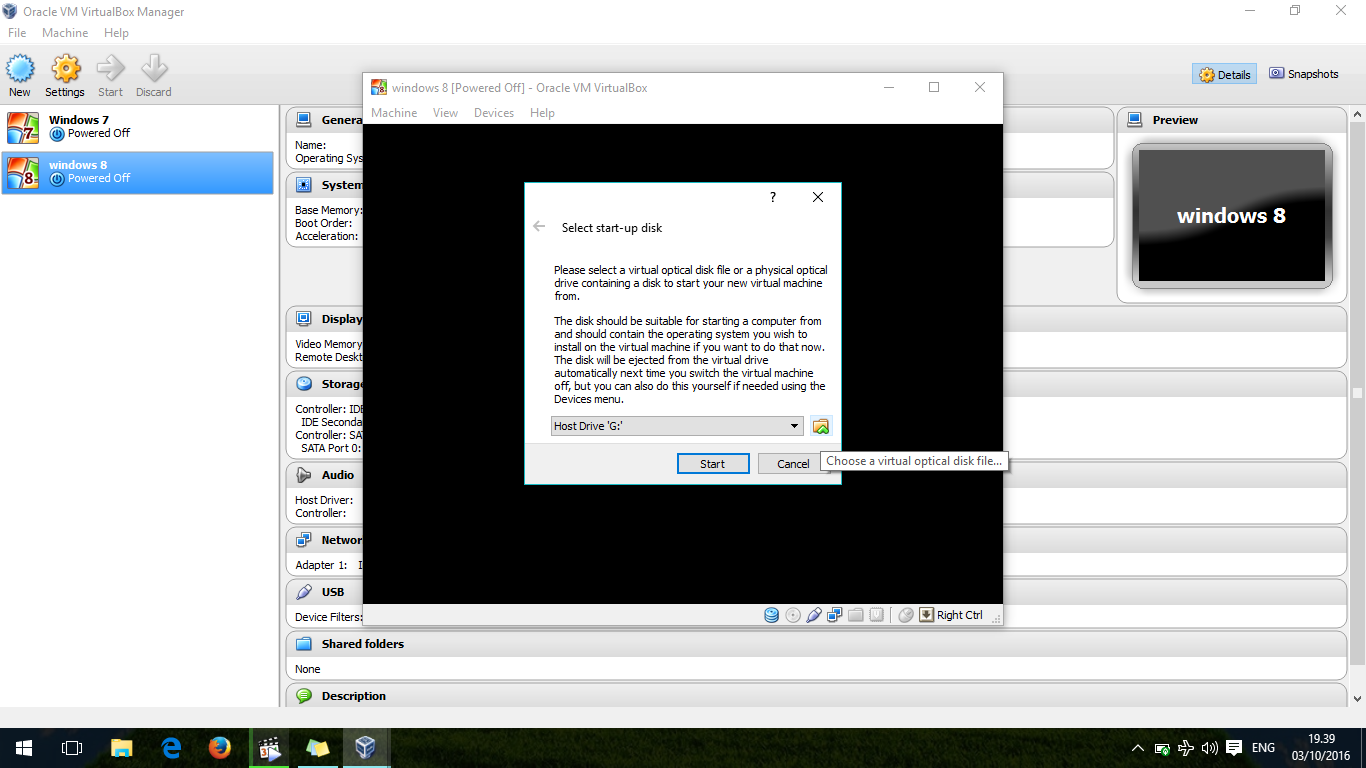Click the airplane mode tray icon

[x=1186, y=748]
